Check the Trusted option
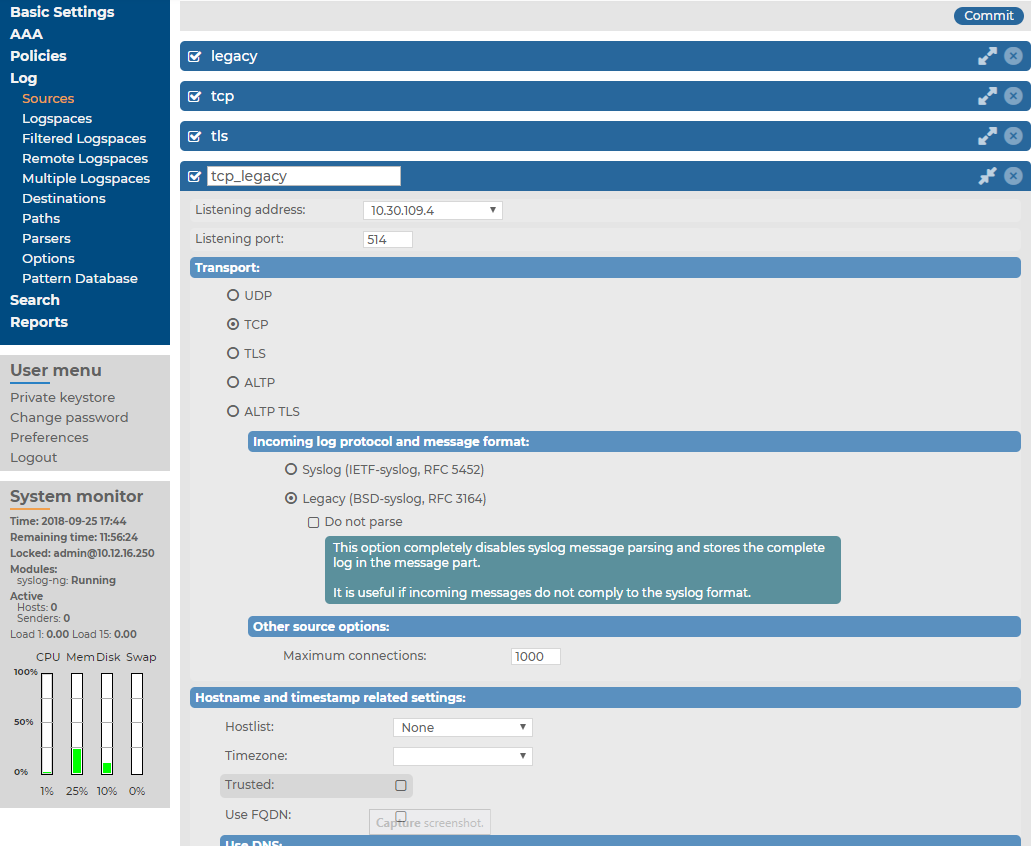This screenshot has height=846, width=1032. 400,785
